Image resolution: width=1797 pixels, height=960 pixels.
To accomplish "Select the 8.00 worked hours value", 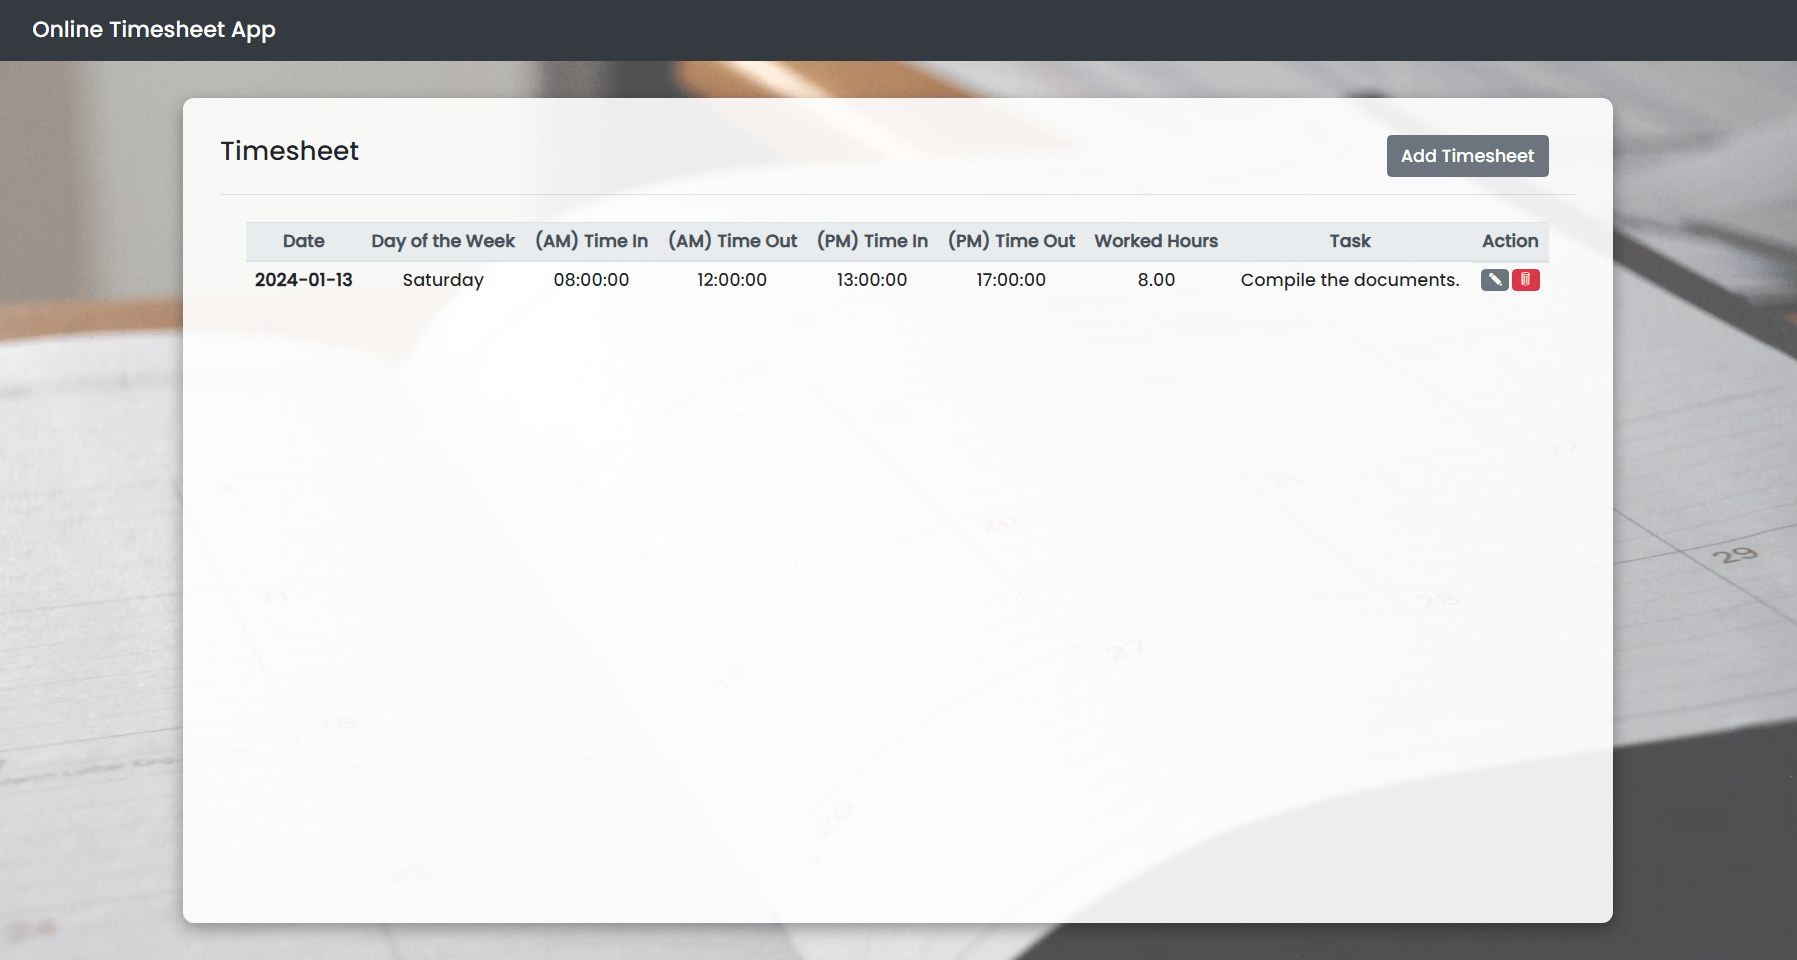I will point(1156,280).
